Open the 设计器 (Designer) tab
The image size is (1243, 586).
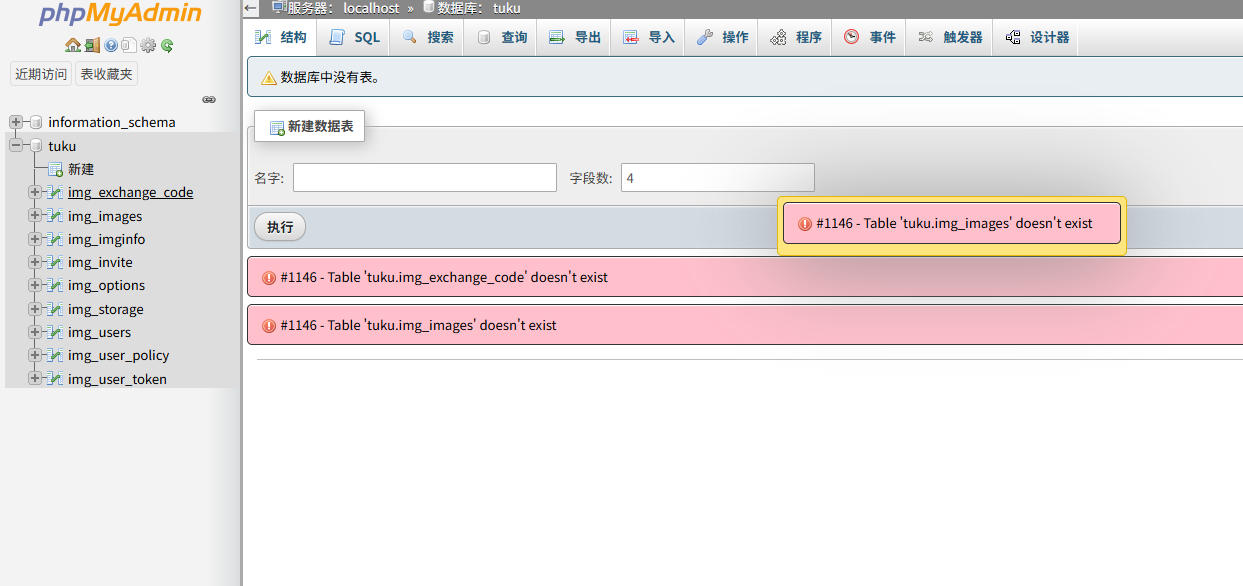coord(1037,37)
